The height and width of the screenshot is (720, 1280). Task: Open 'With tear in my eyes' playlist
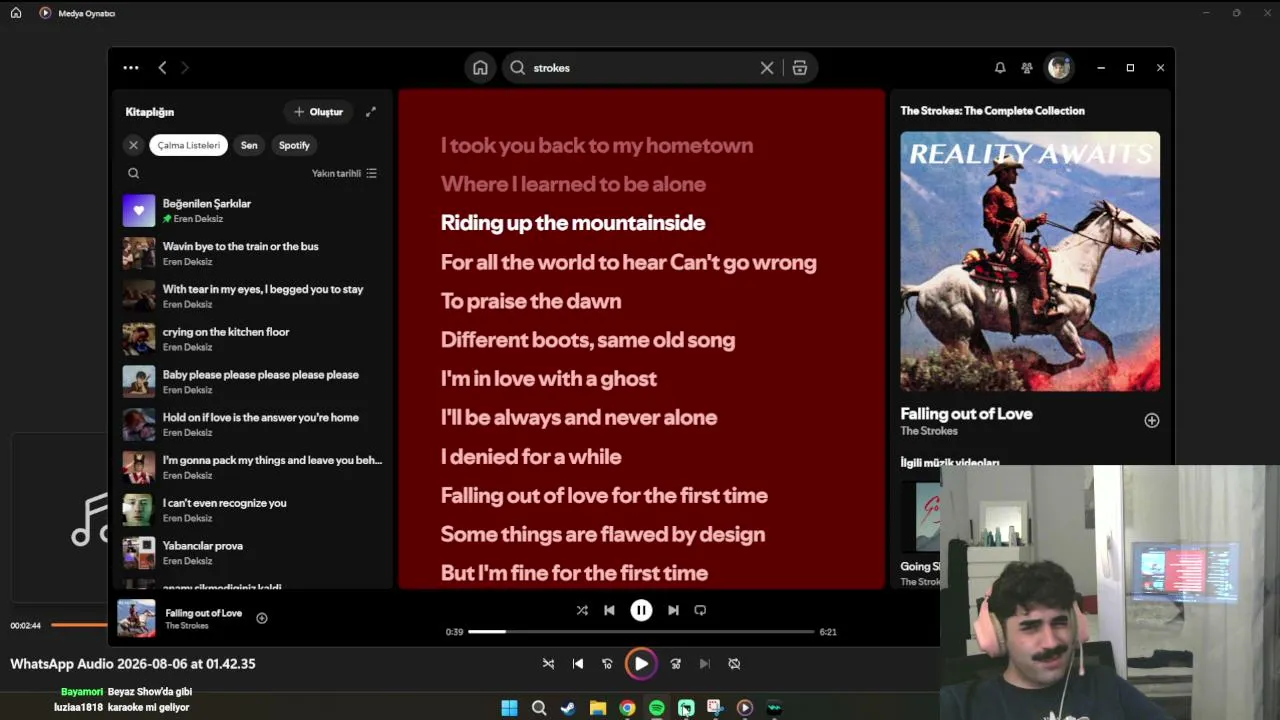point(252,297)
